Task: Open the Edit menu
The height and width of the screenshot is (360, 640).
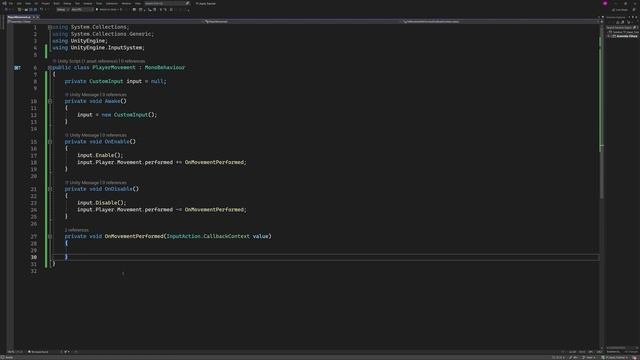Action: (x=19, y=3)
